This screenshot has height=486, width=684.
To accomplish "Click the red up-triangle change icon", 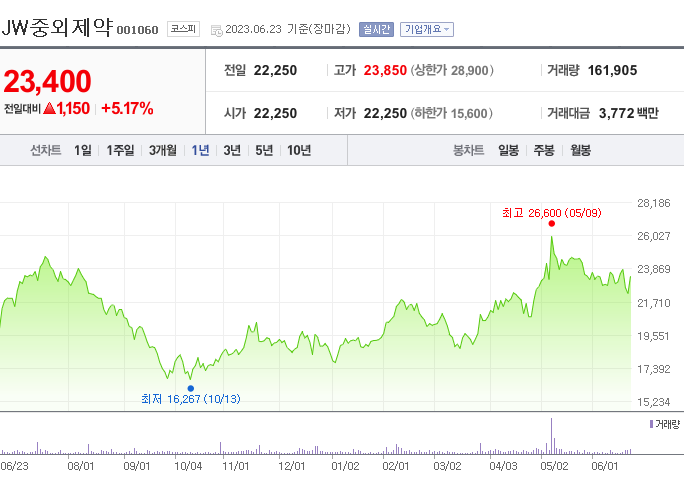I will [49, 108].
